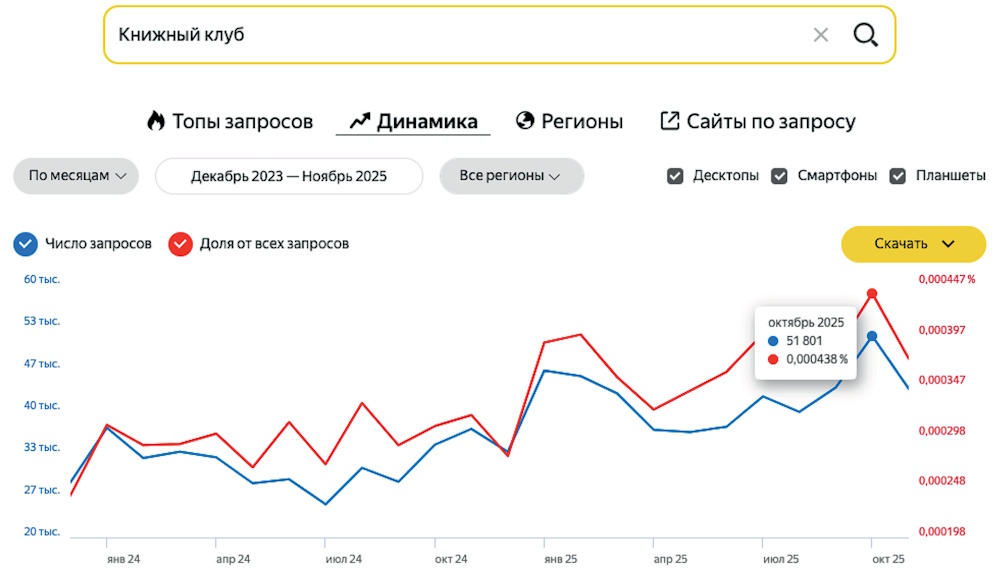This screenshot has width=1000, height=573.
Task: Switch to the Топы запросов tab
Action: pos(242,122)
